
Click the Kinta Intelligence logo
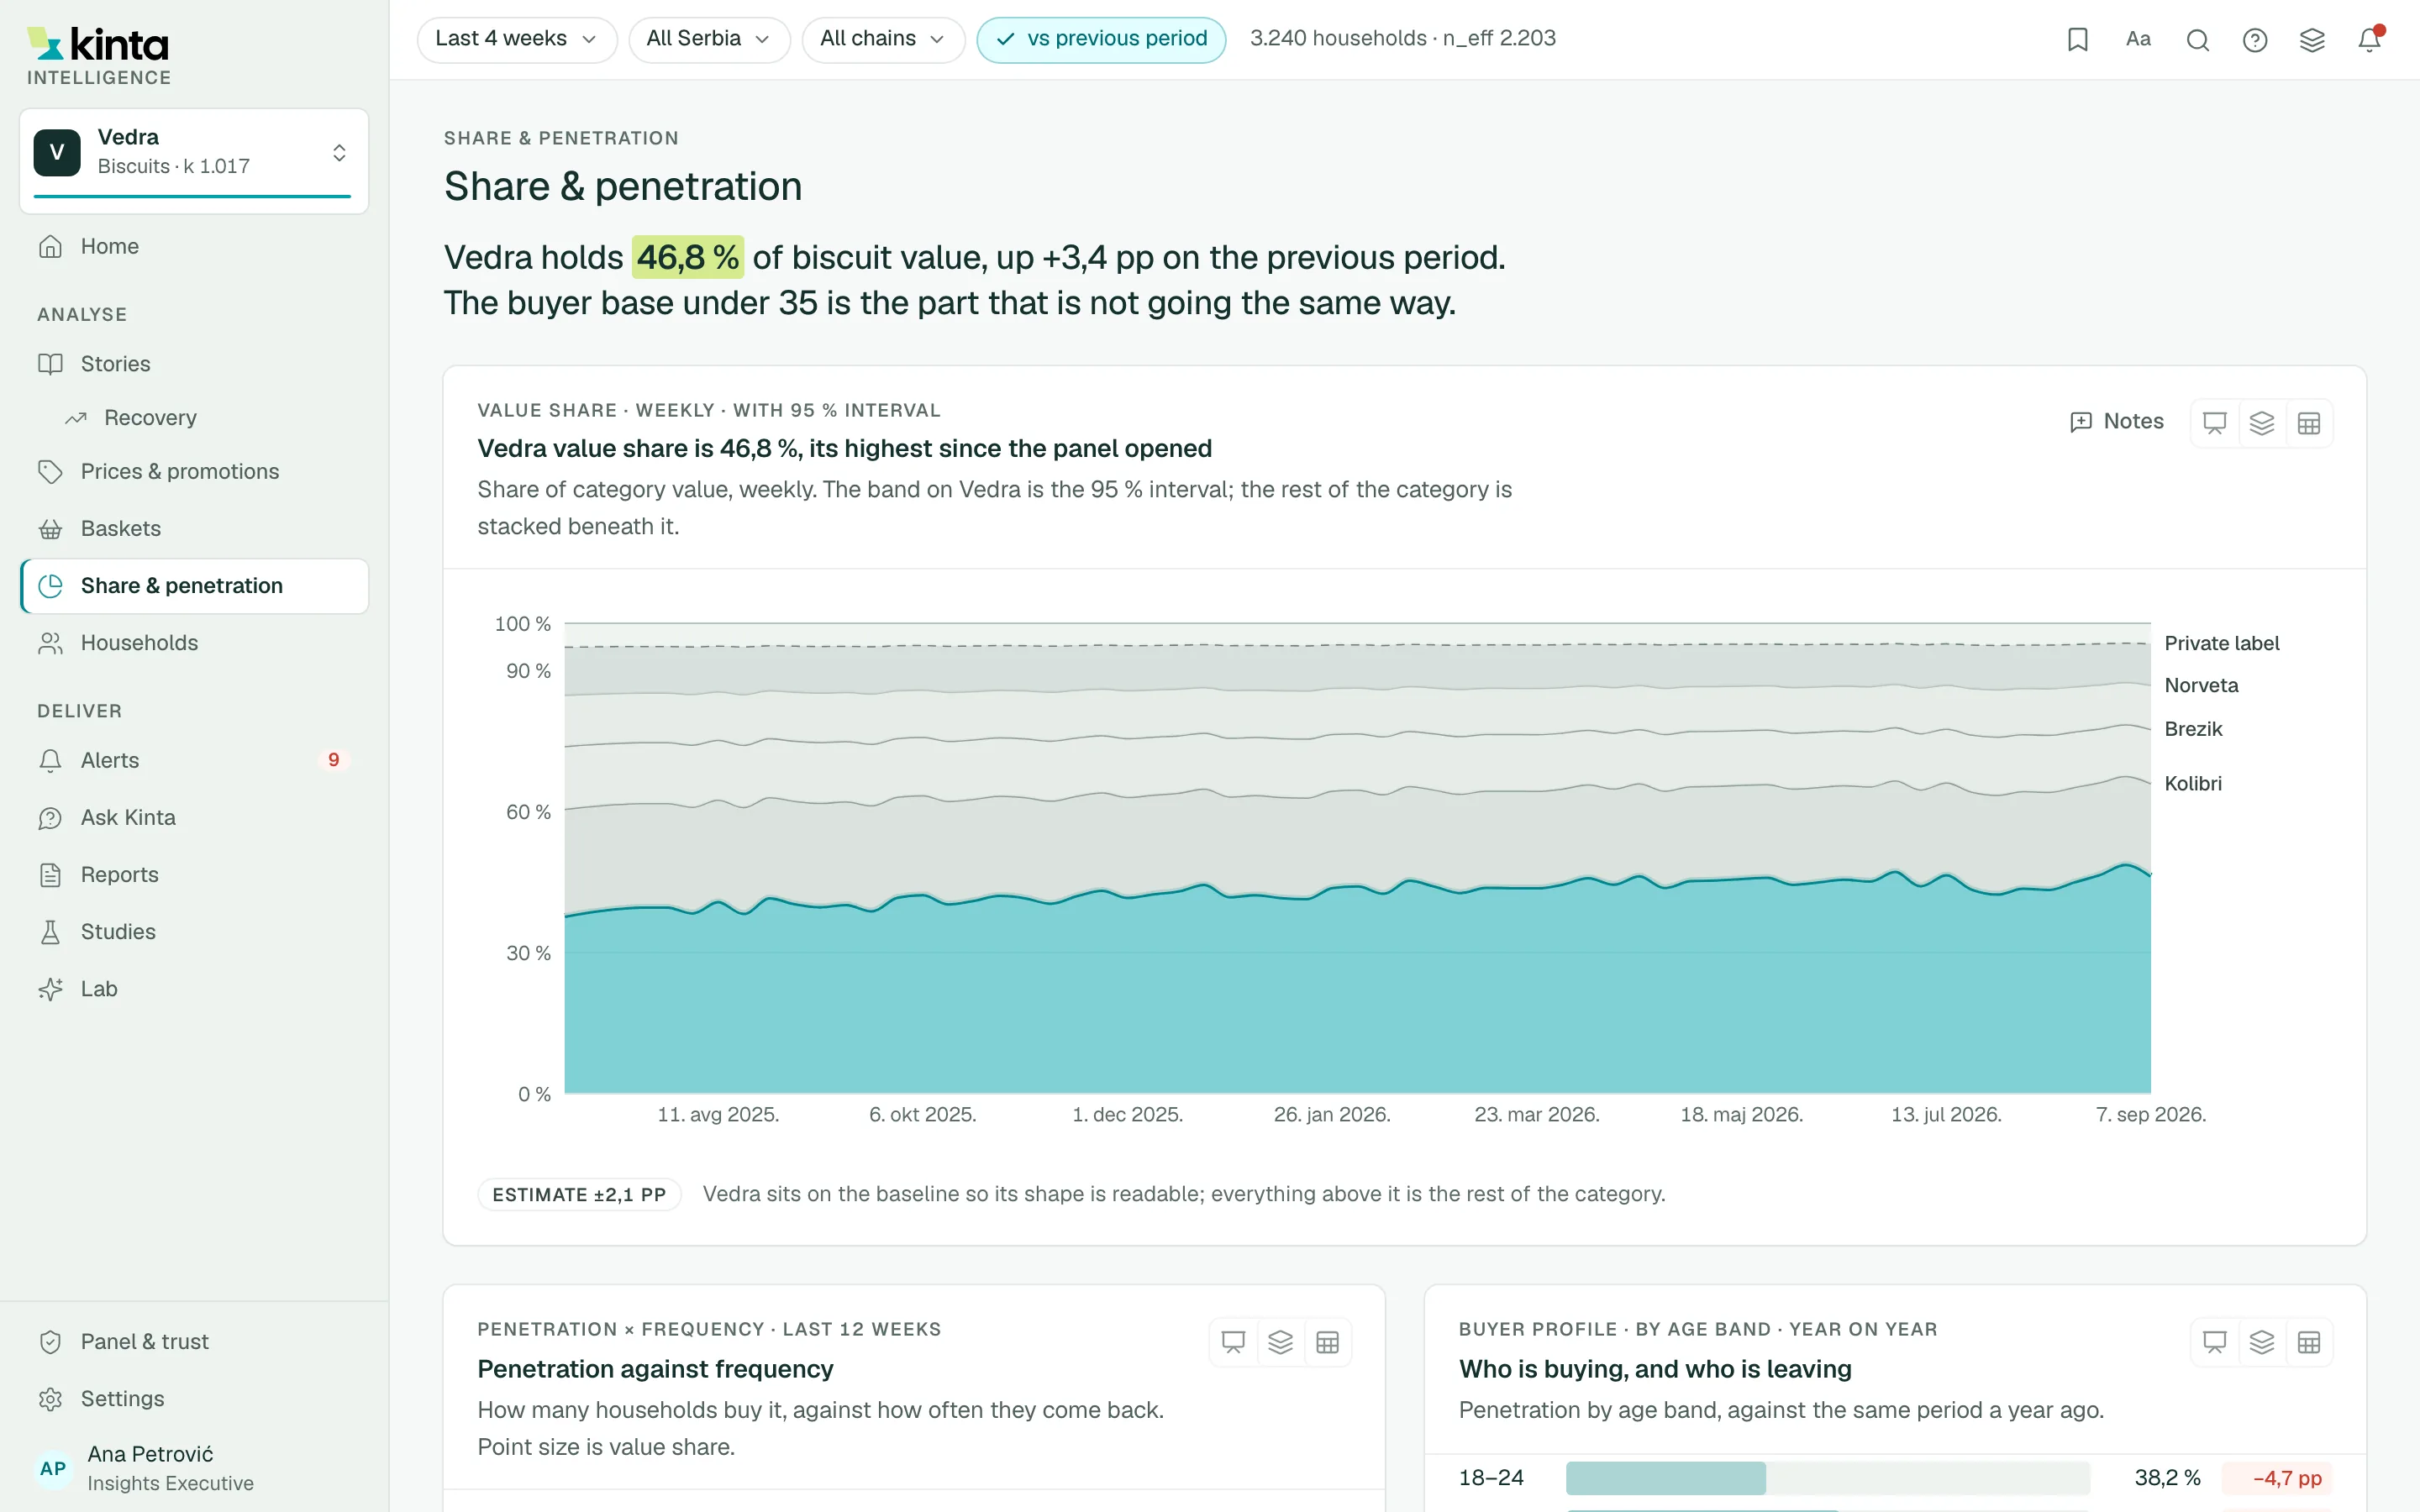click(98, 56)
